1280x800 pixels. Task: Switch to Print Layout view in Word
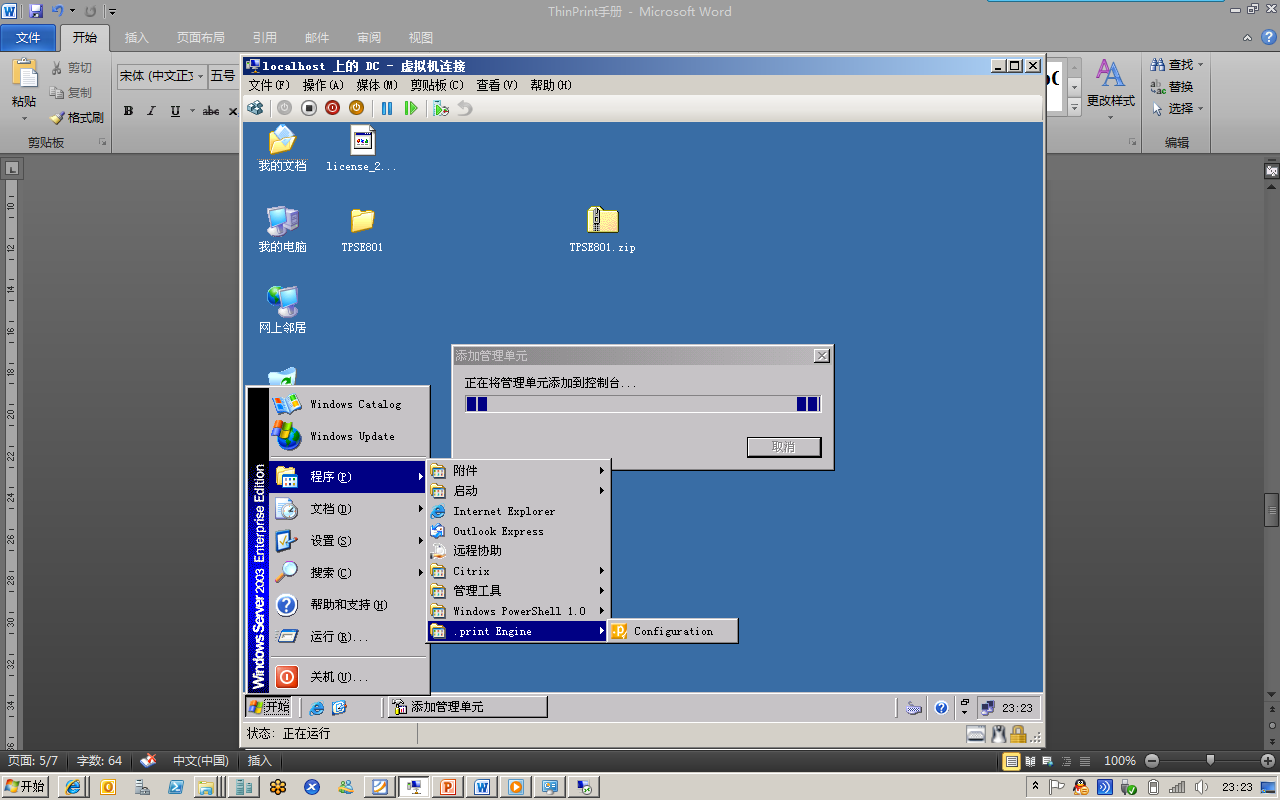1011,761
